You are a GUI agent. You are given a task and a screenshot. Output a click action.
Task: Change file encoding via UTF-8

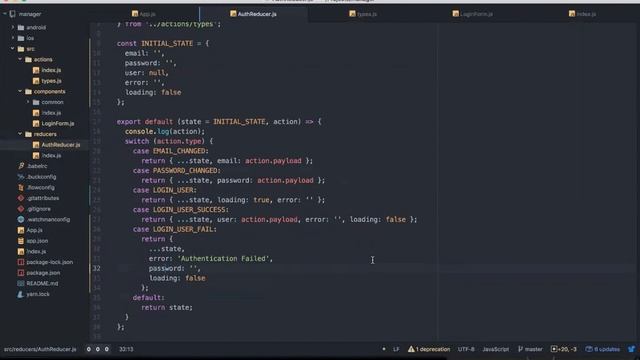tap(466, 349)
